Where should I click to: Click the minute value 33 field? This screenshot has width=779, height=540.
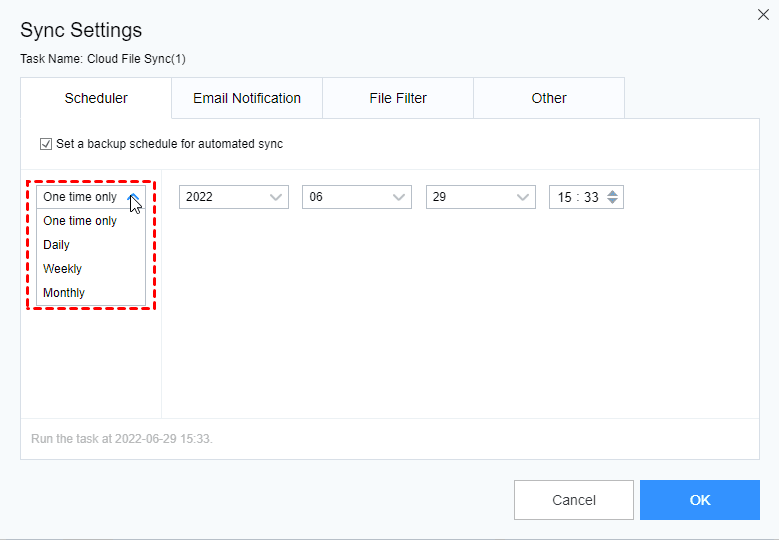pos(591,197)
